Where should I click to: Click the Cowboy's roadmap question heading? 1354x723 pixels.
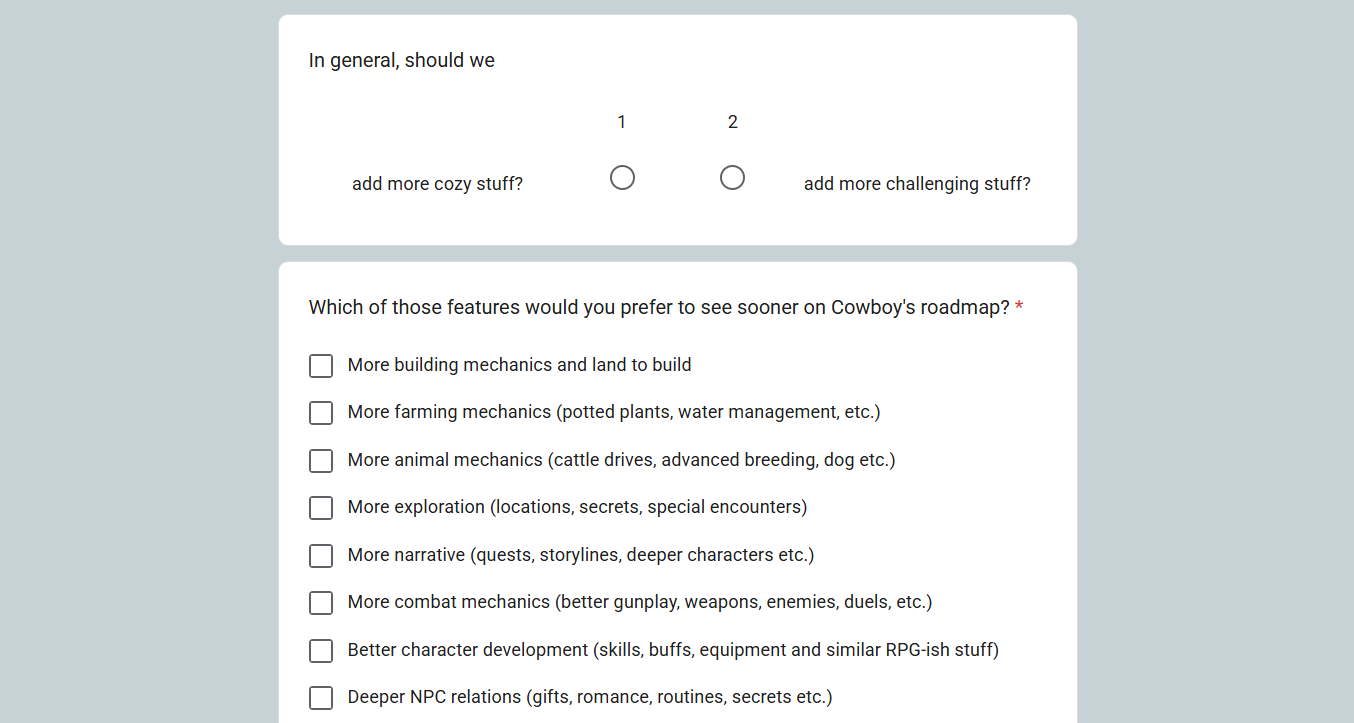(x=659, y=307)
